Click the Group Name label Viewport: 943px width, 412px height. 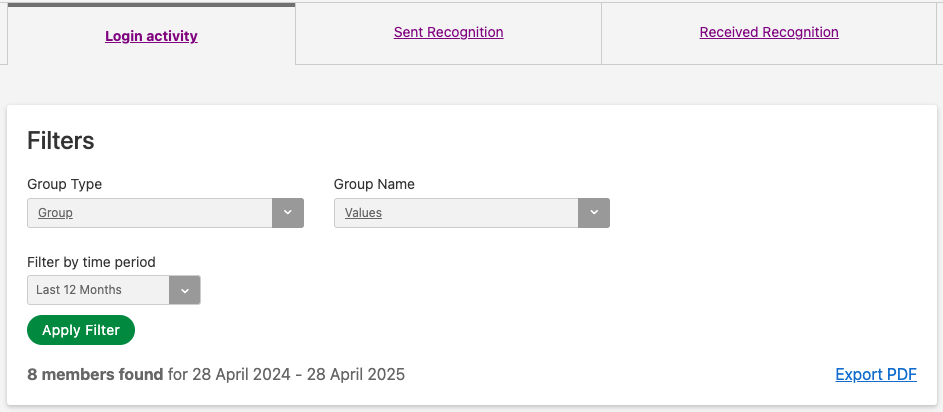pyautogui.click(x=374, y=184)
